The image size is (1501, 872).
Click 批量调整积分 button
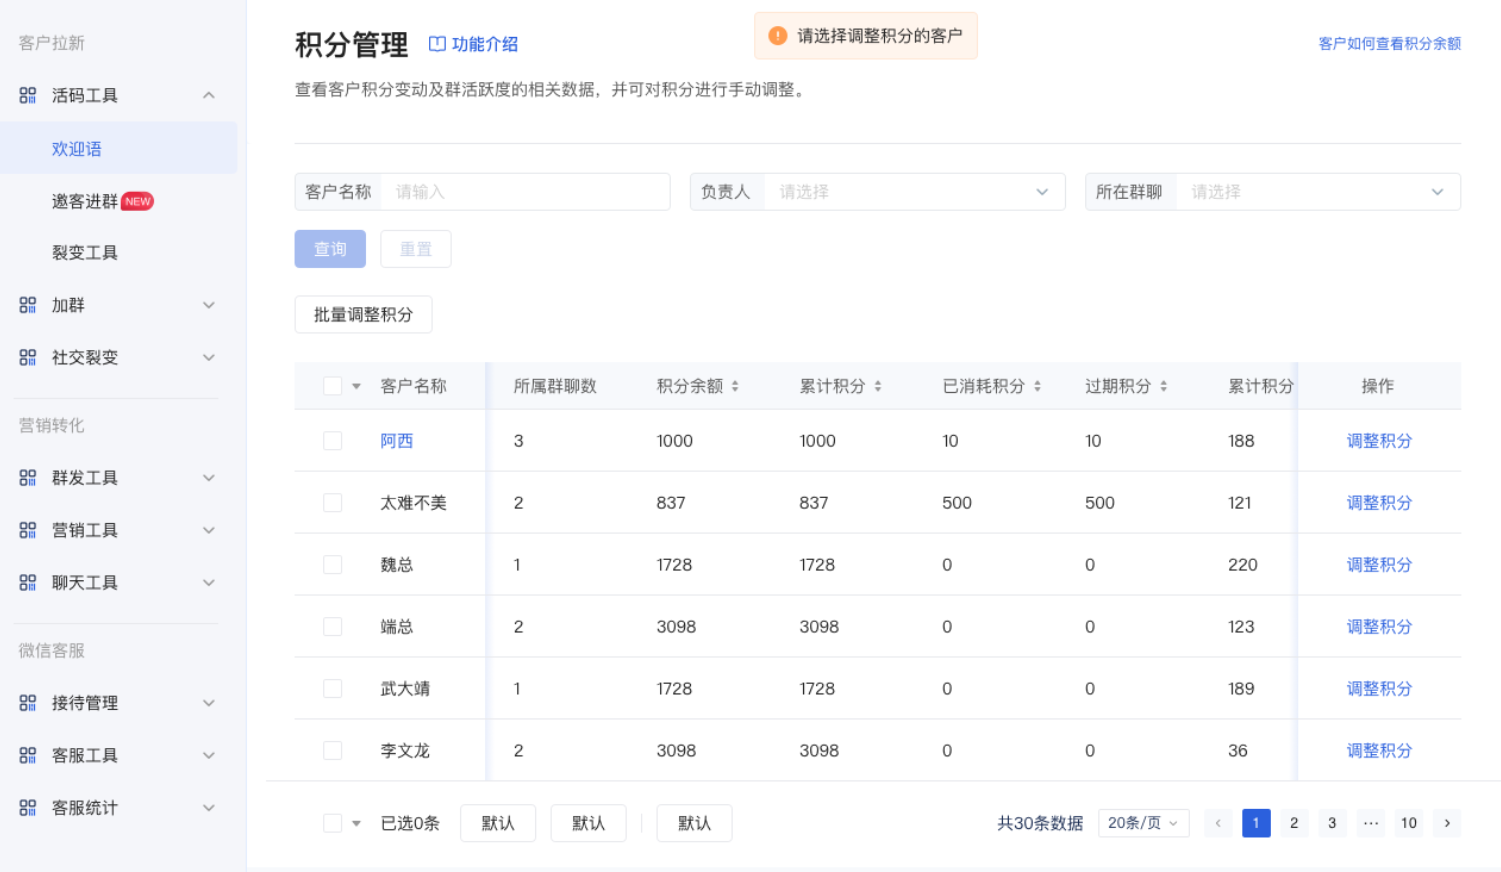tap(363, 314)
